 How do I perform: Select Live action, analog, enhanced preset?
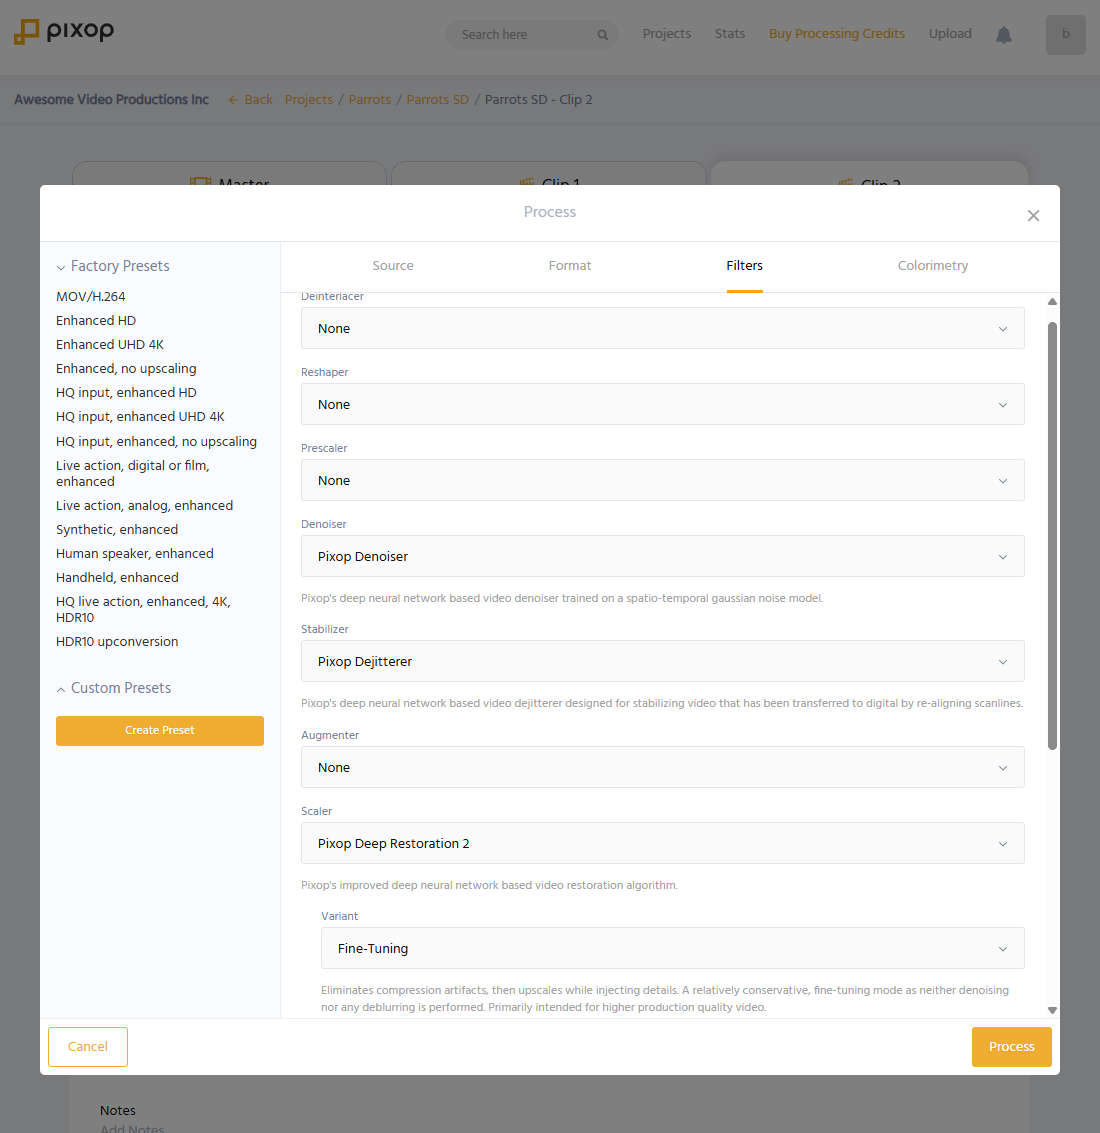[145, 505]
